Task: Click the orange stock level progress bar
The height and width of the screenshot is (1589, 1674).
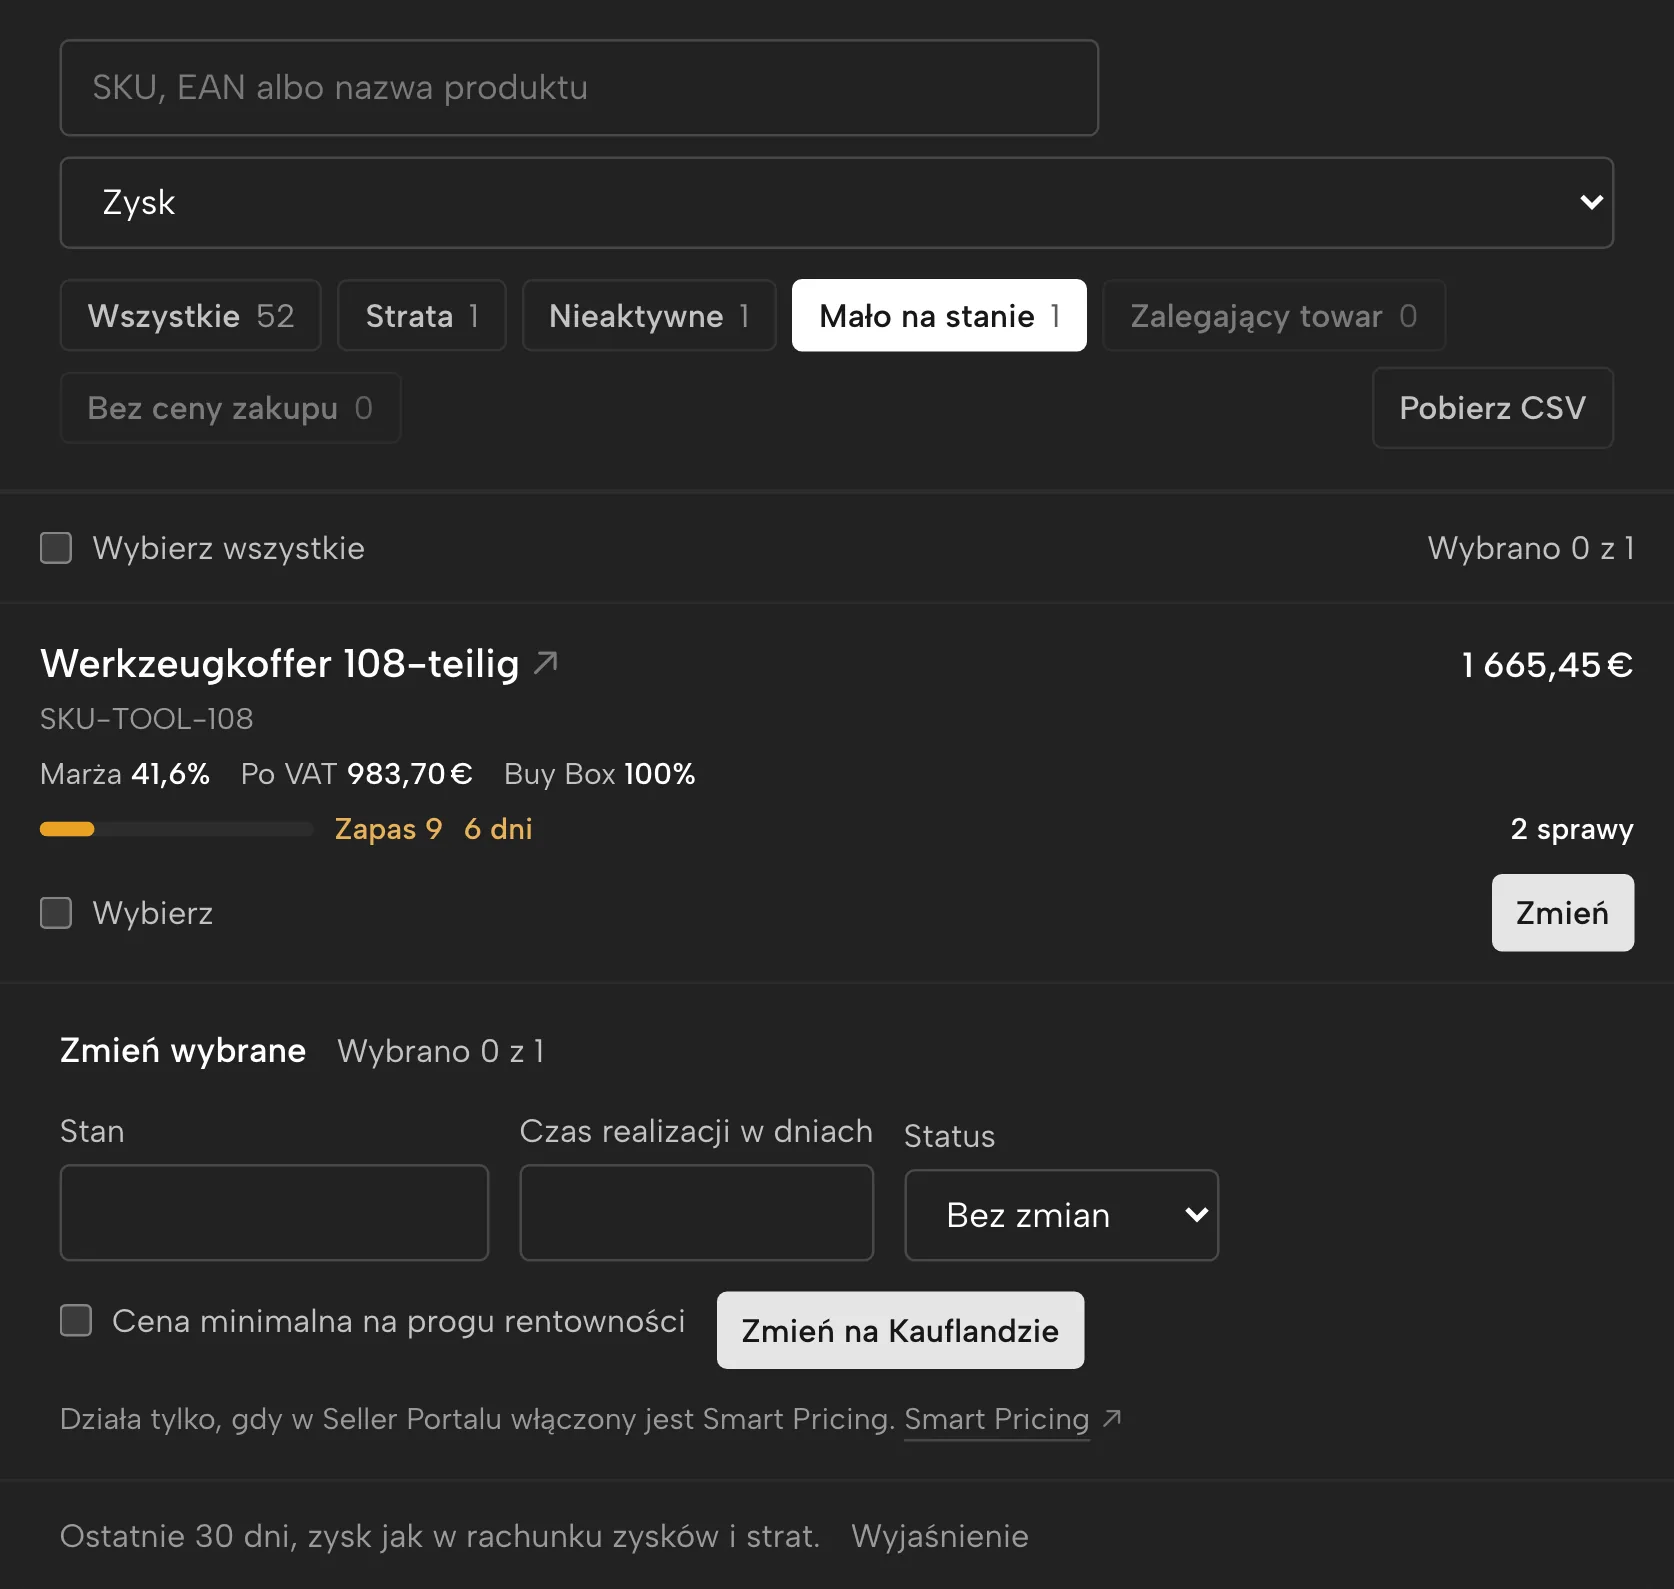Action: 176,829
